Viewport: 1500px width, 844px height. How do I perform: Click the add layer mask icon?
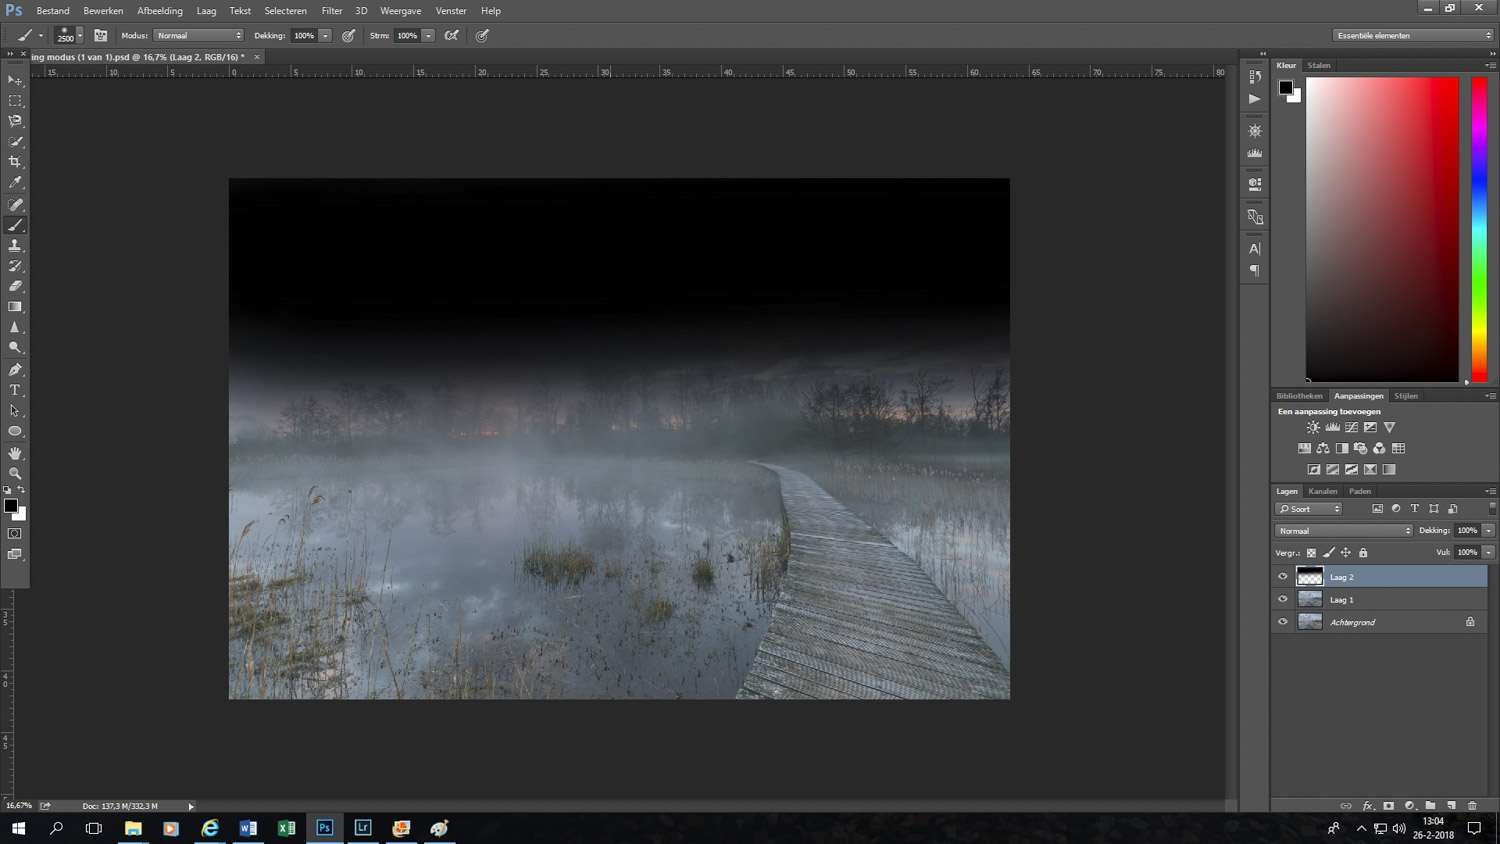pyautogui.click(x=1388, y=805)
